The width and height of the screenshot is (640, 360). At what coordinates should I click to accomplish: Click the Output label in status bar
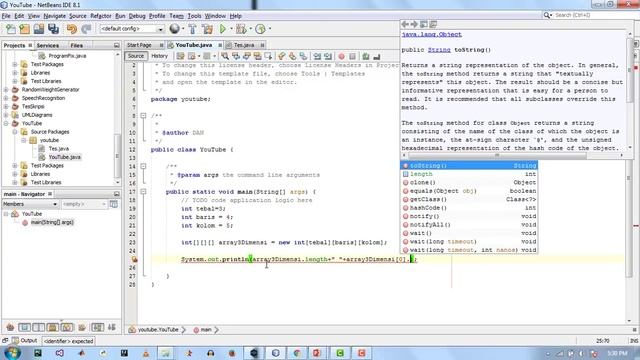point(29,340)
